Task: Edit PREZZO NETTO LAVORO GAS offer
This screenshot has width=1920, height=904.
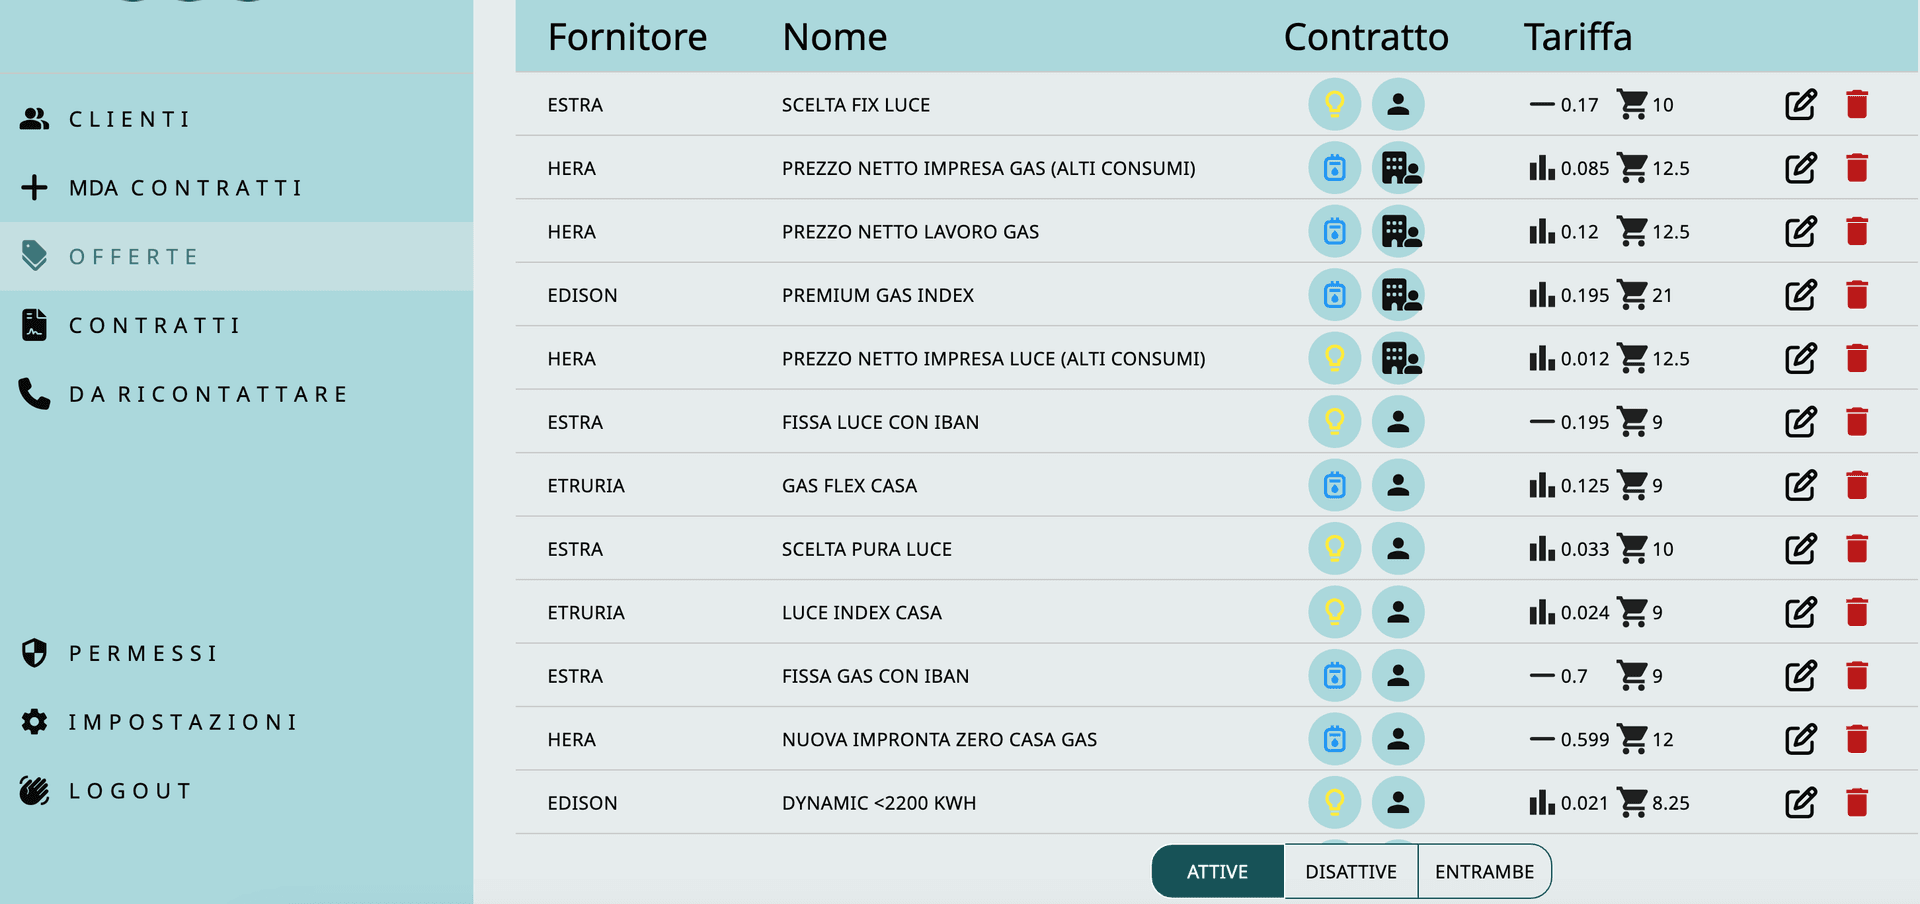Action: coord(1801,231)
